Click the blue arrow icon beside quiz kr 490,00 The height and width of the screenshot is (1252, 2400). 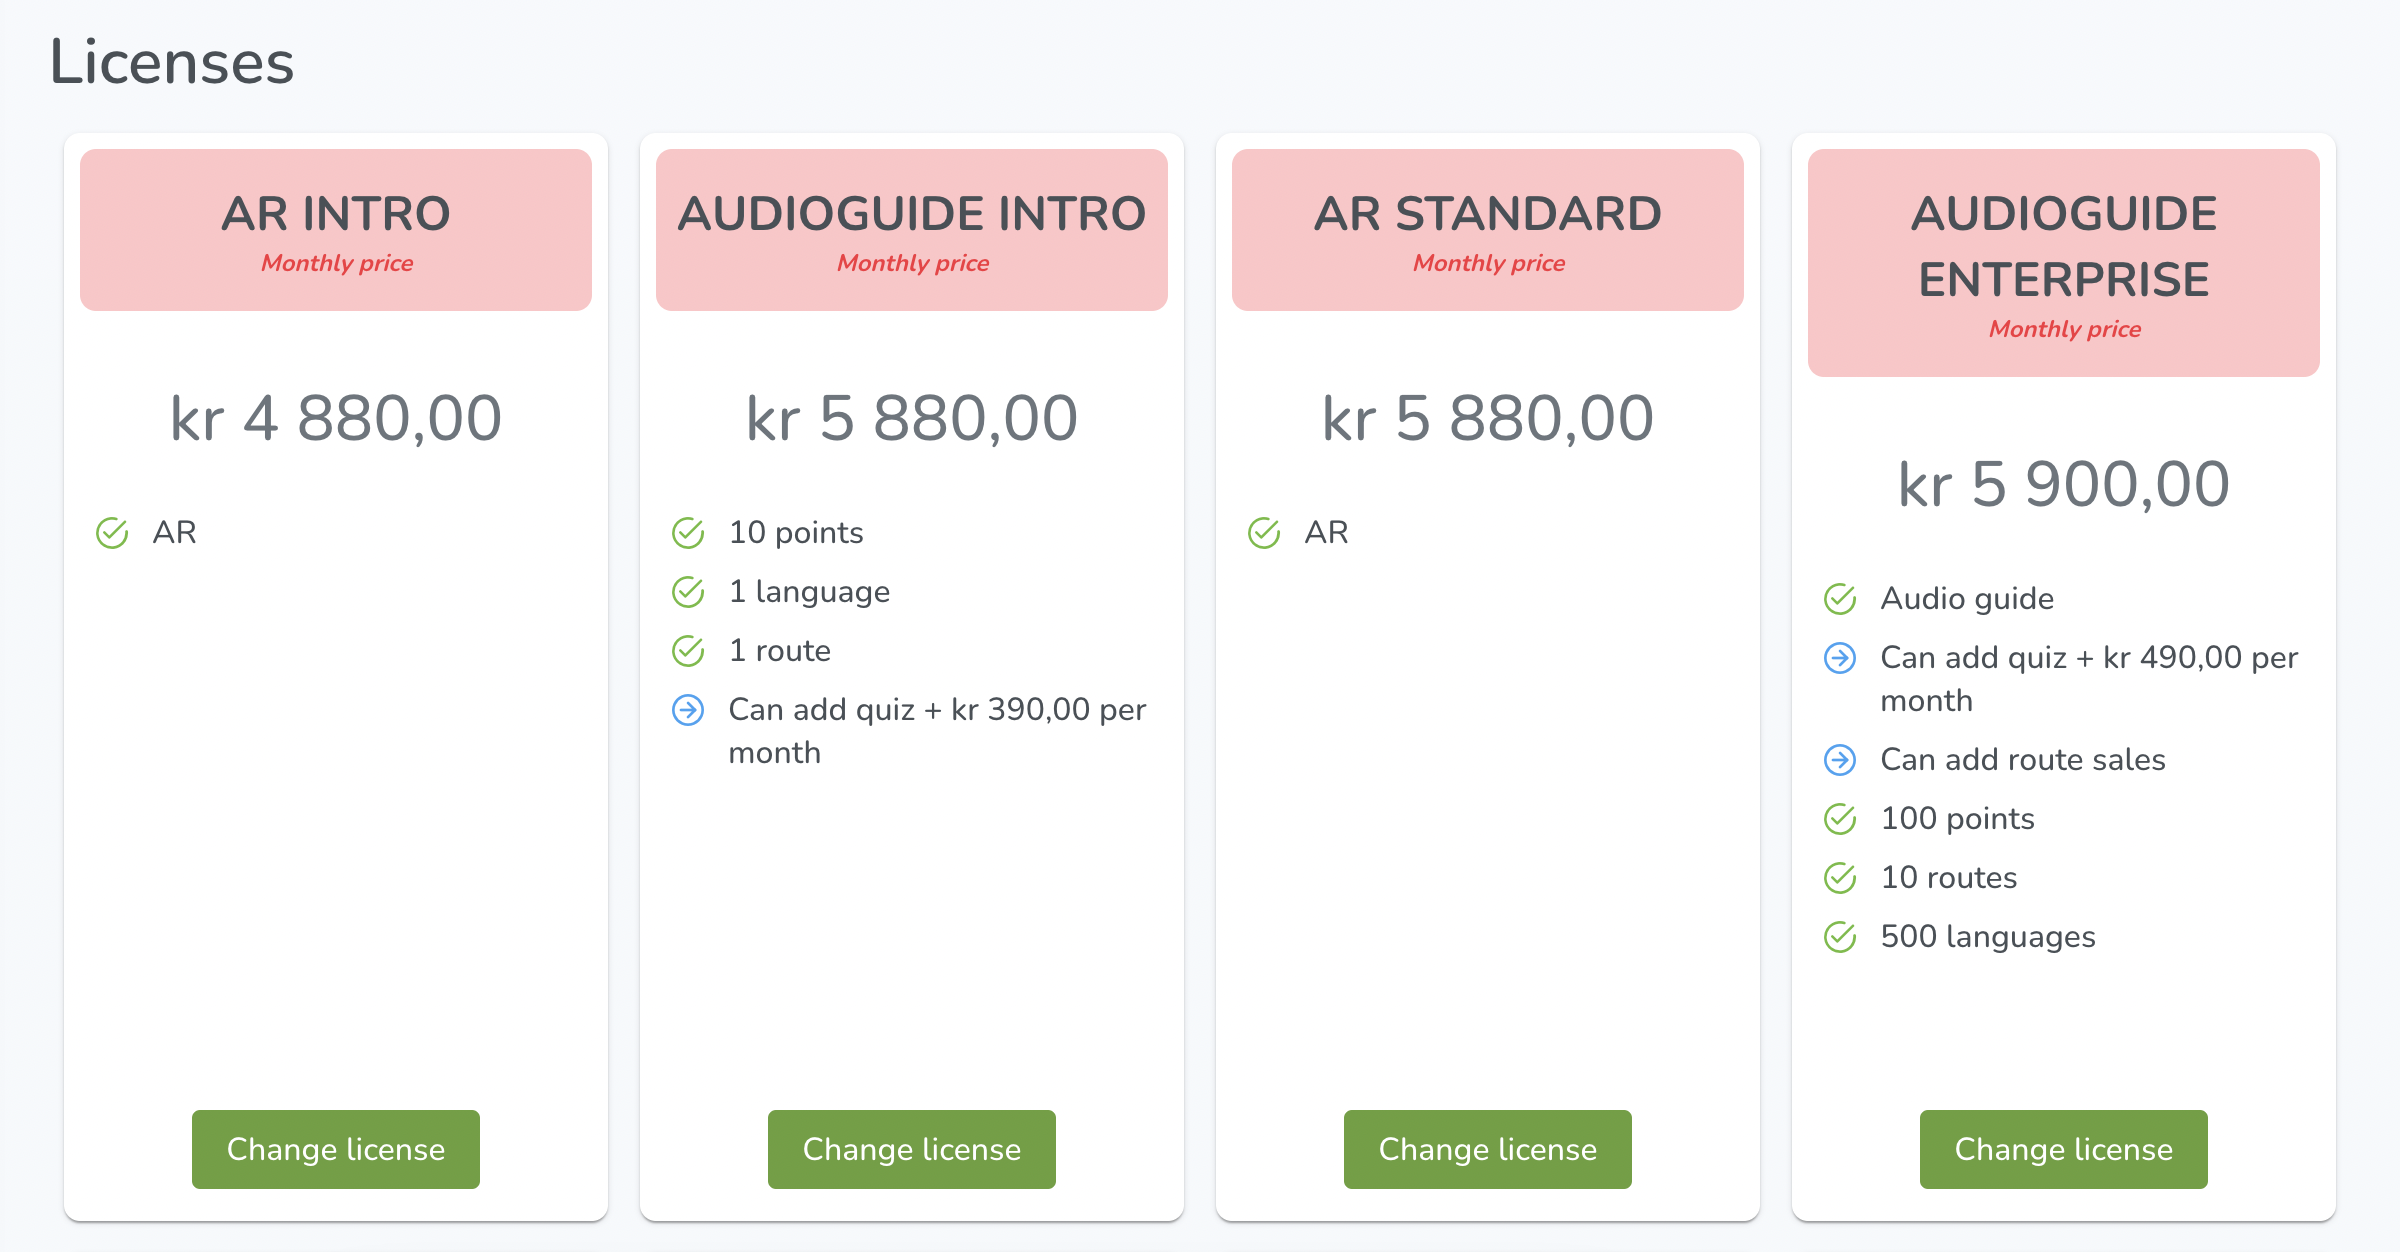1840,658
